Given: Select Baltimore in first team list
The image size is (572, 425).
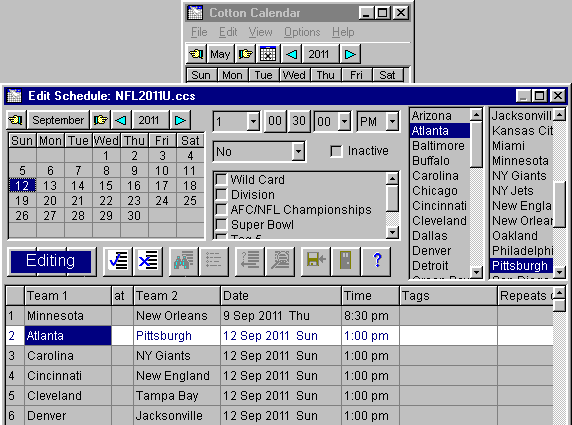Looking at the screenshot, I should tap(439, 146).
